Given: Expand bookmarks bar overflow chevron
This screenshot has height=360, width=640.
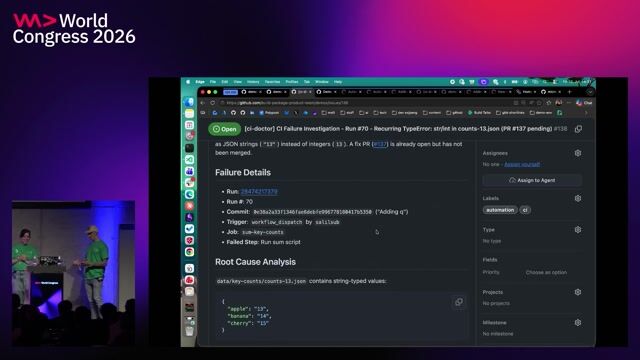Looking at the screenshot, I should pos(587,113).
